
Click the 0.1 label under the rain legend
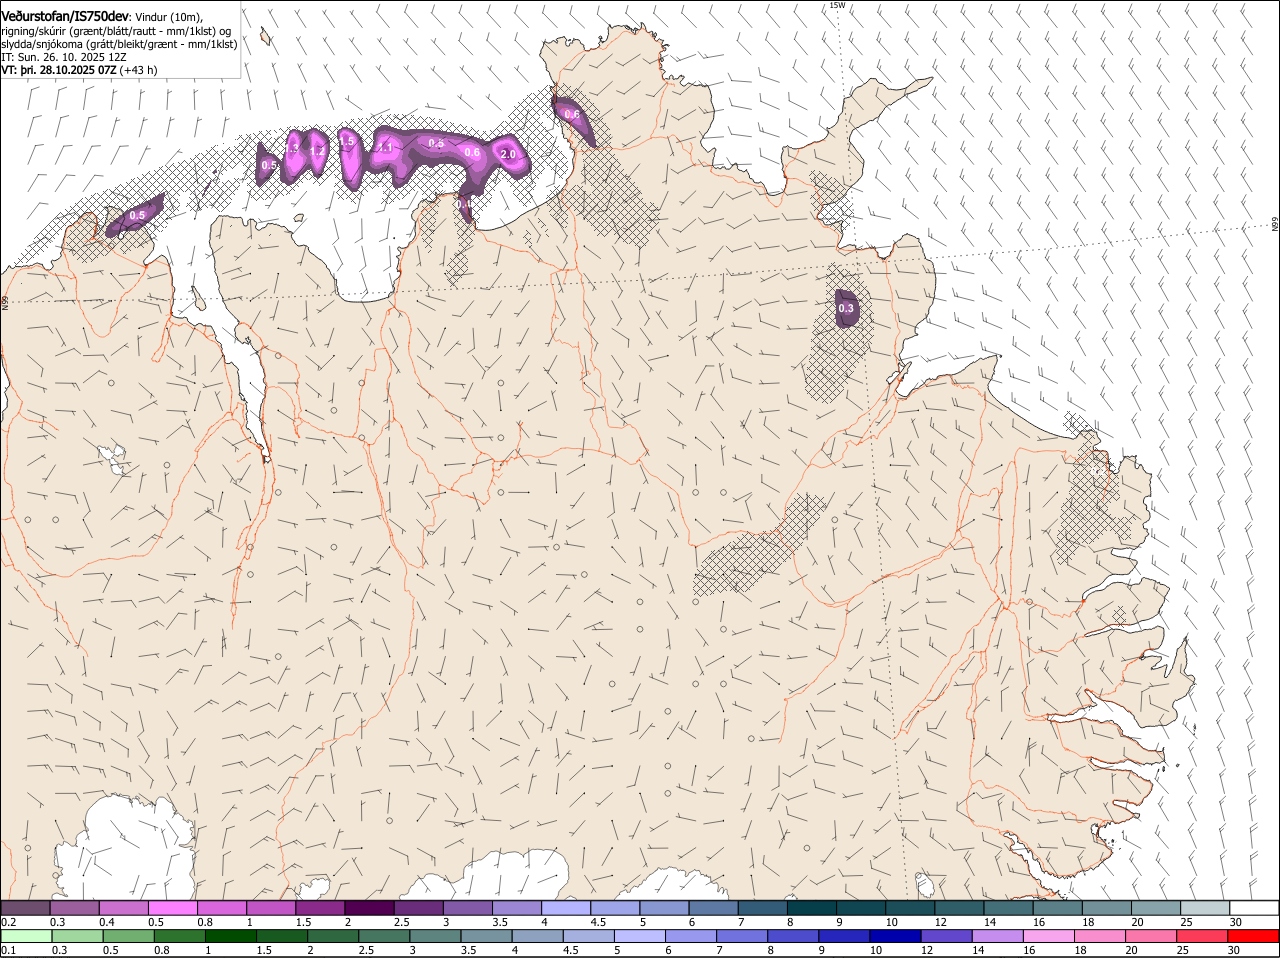8,950
